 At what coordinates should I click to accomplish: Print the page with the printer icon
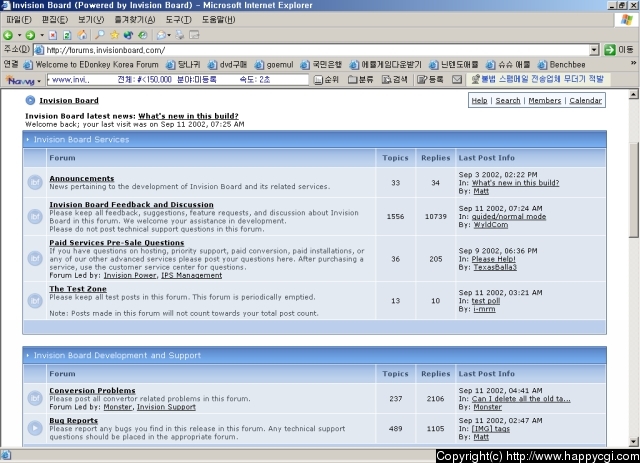[x=180, y=36]
